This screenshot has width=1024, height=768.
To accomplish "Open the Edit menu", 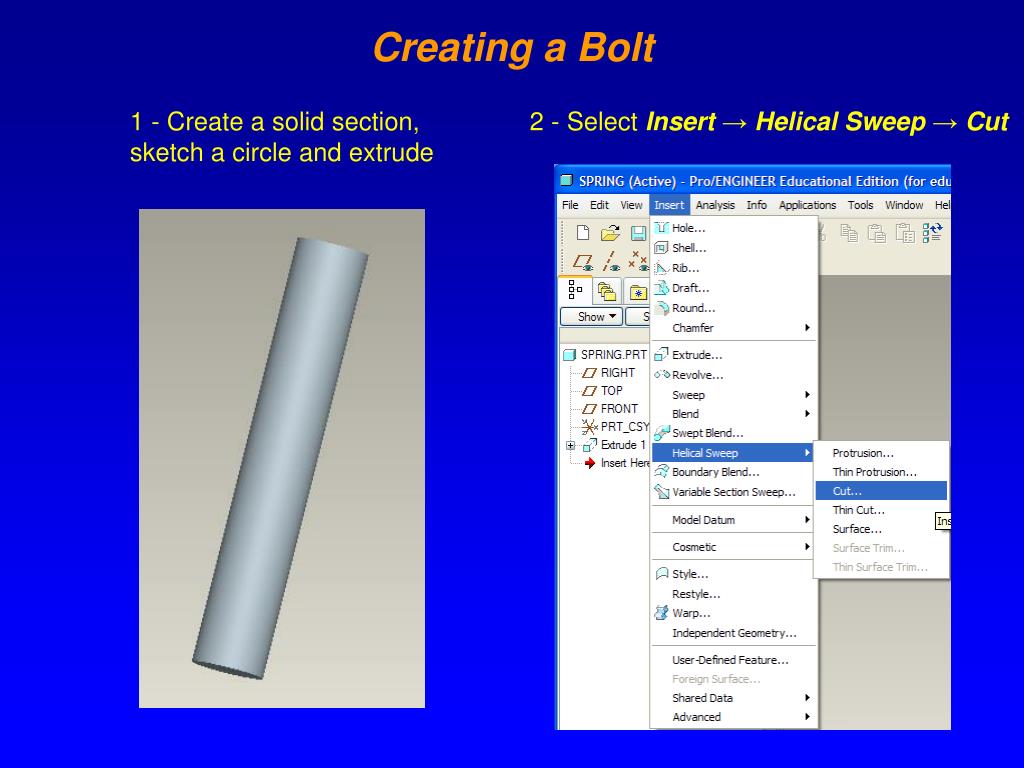I will (x=600, y=205).
